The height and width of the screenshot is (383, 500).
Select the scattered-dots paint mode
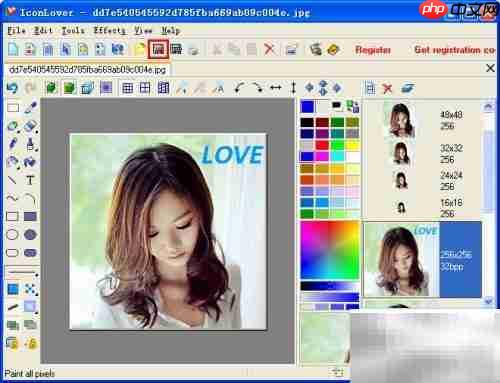[x=31, y=289]
